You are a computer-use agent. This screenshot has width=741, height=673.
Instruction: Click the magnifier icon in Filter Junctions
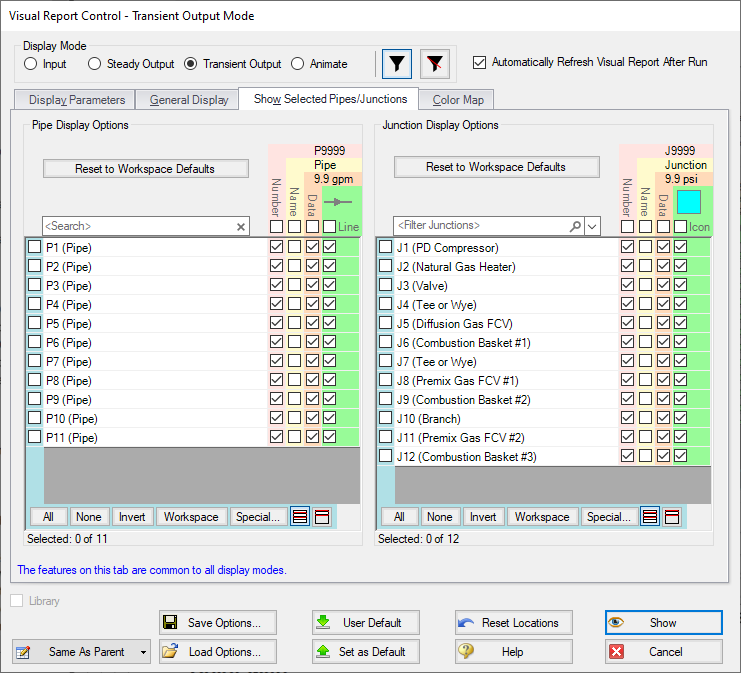click(x=575, y=227)
